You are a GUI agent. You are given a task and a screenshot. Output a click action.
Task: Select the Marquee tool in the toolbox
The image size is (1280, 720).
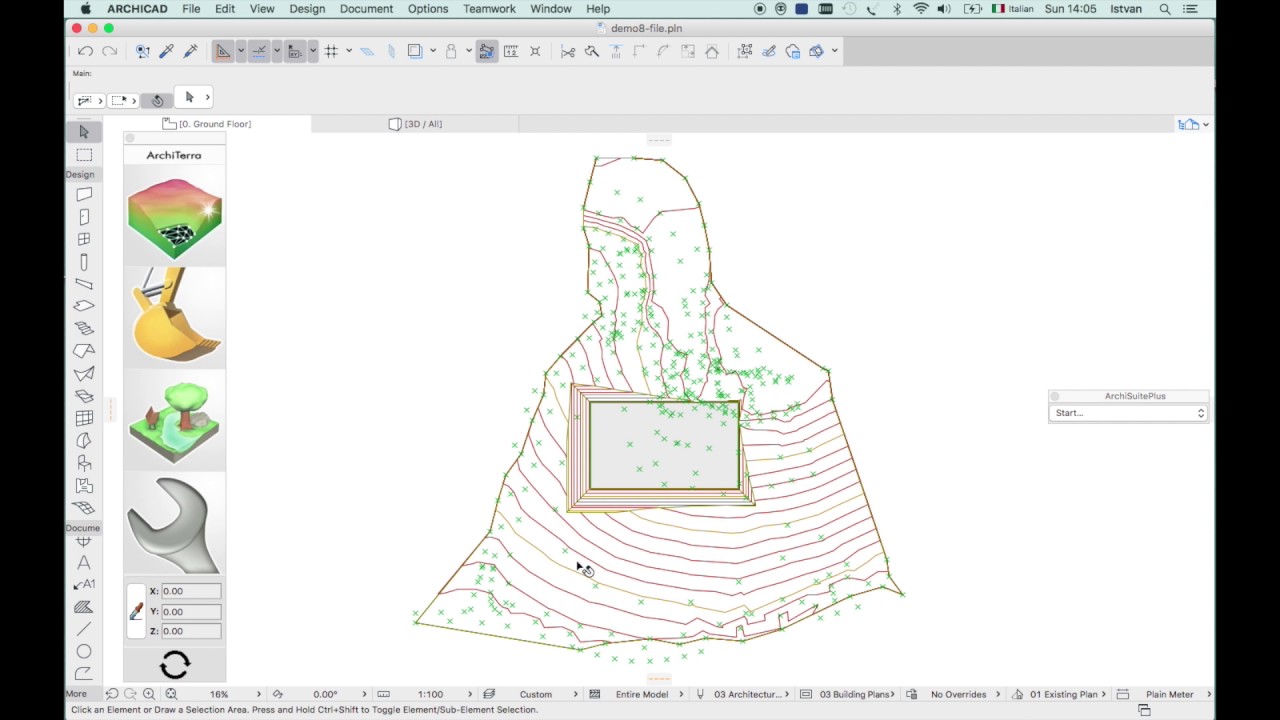pos(84,155)
